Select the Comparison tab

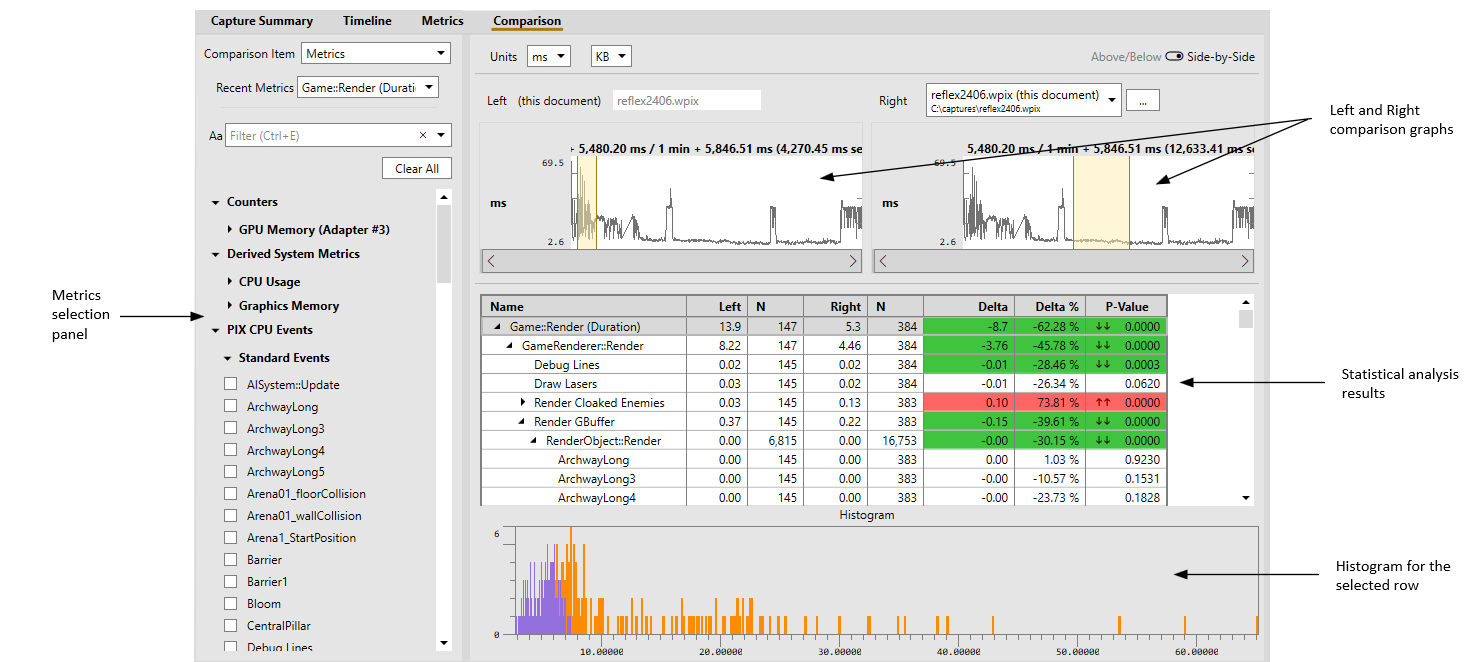[527, 21]
